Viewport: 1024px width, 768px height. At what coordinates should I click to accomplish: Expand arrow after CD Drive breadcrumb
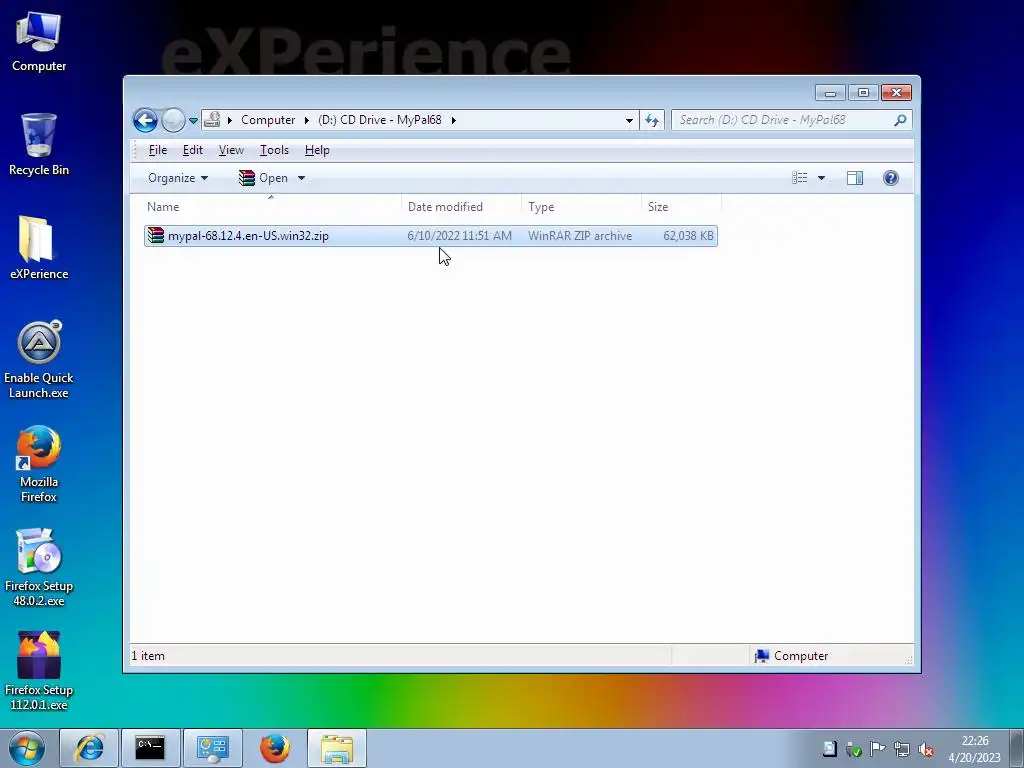pyautogui.click(x=453, y=120)
